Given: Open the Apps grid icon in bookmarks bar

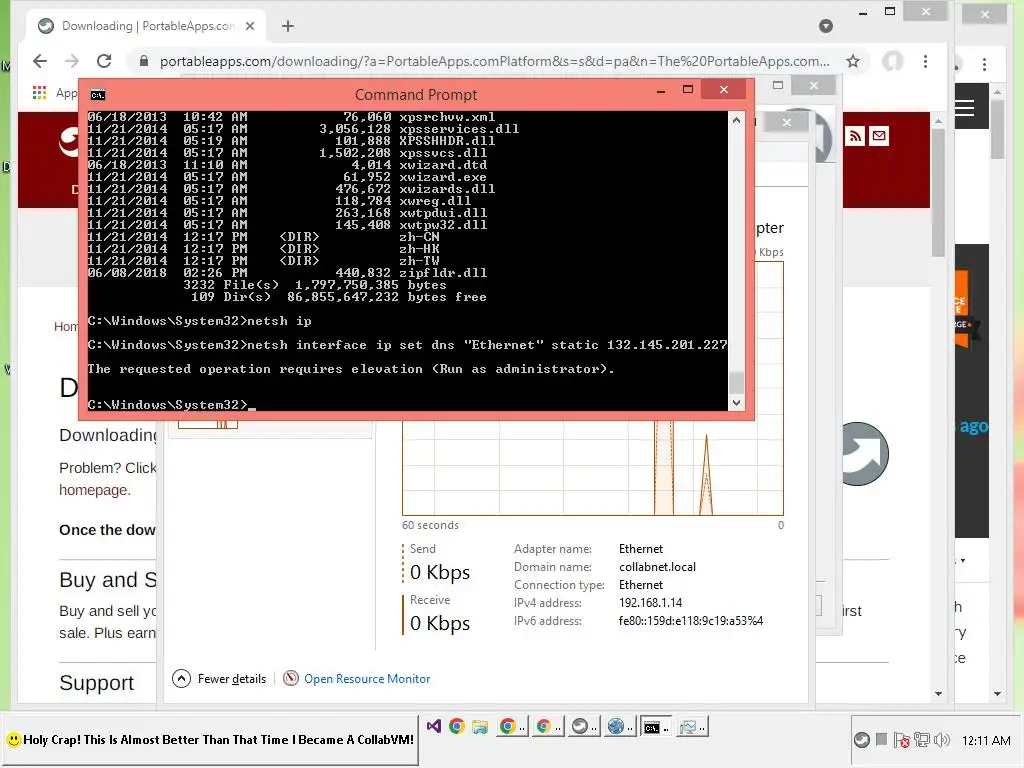Looking at the screenshot, I should pyautogui.click(x=39, y=93).
